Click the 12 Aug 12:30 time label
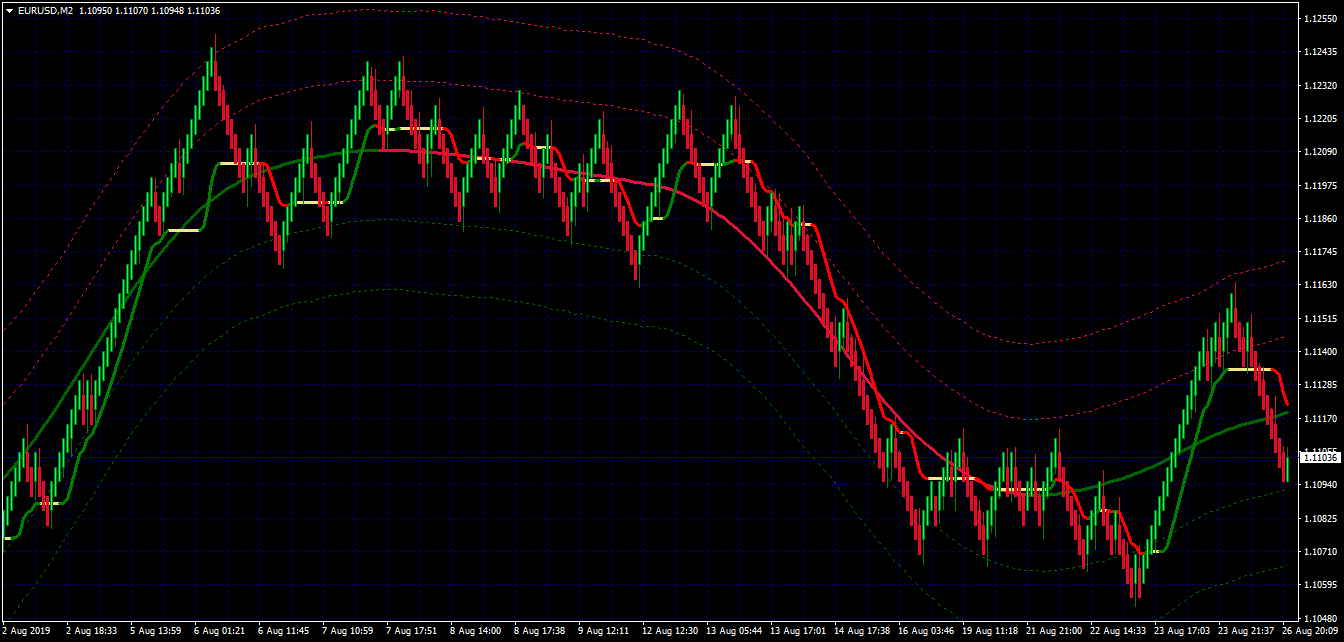Screen dimensions: 1344x642 pos(670,632)
